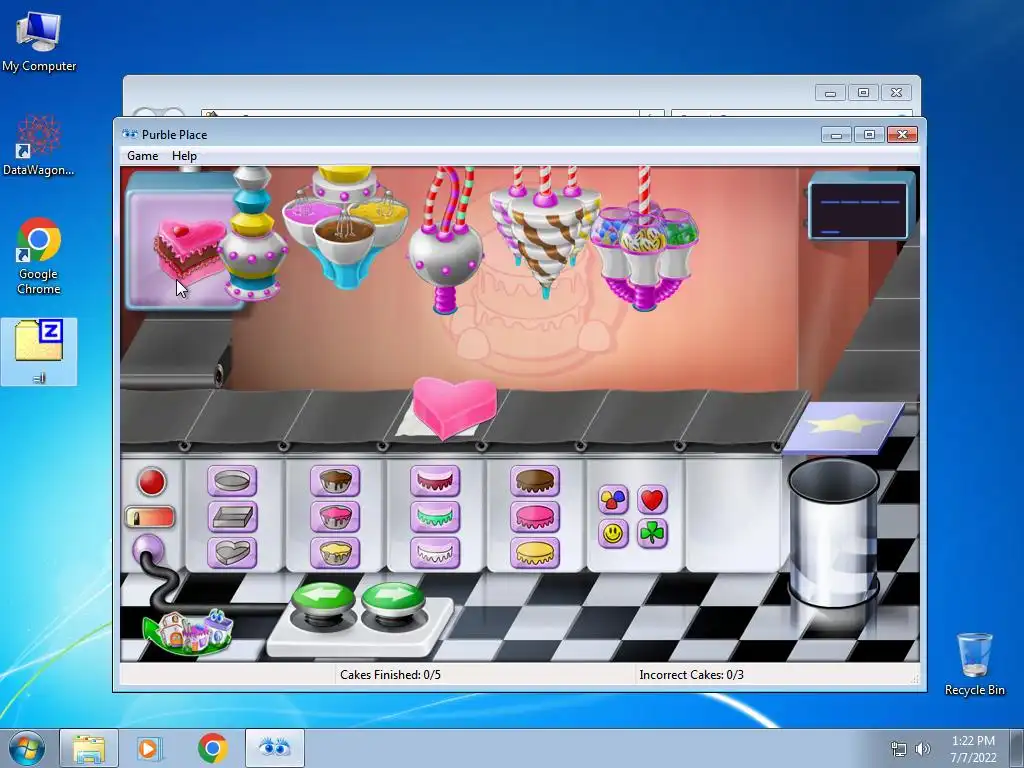The image size is (1024, 768).
Task: Click the Purble Place title bar eyes icon
Action: [130, 135]
